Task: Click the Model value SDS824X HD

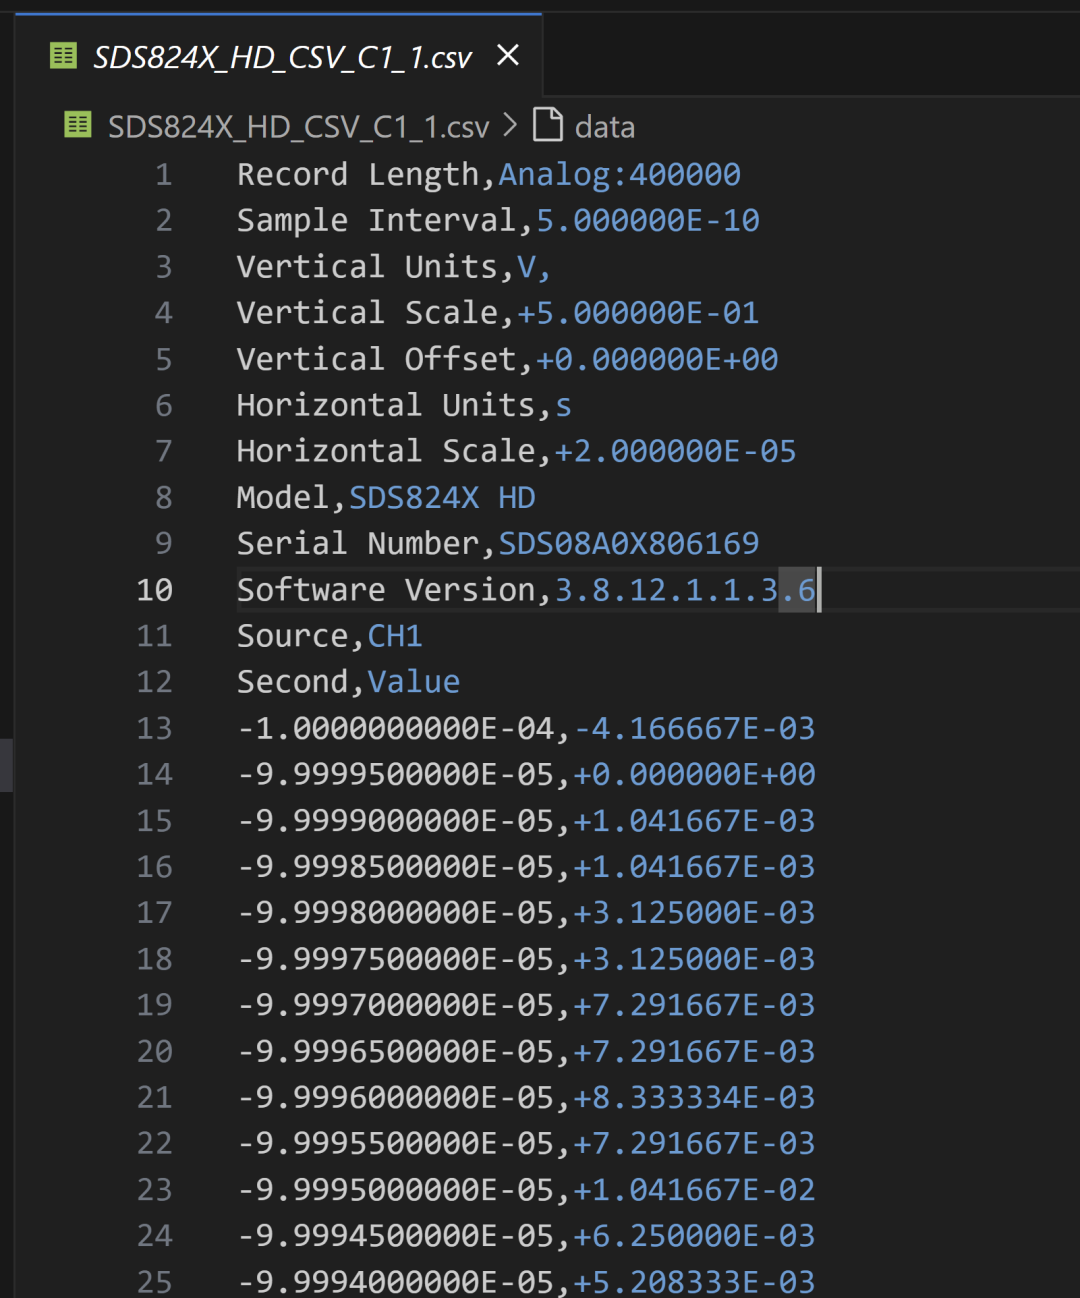Action: [441, 497]
